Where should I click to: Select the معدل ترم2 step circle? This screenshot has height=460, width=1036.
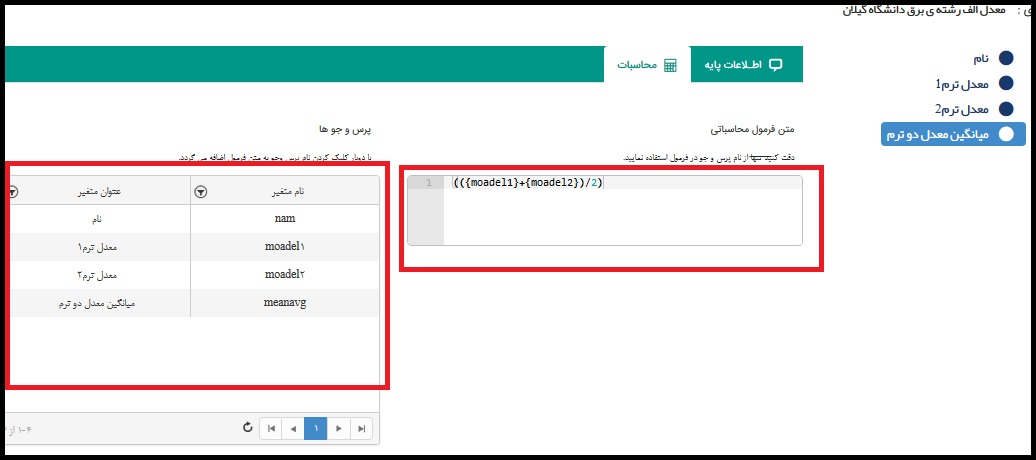(1006, 109)
